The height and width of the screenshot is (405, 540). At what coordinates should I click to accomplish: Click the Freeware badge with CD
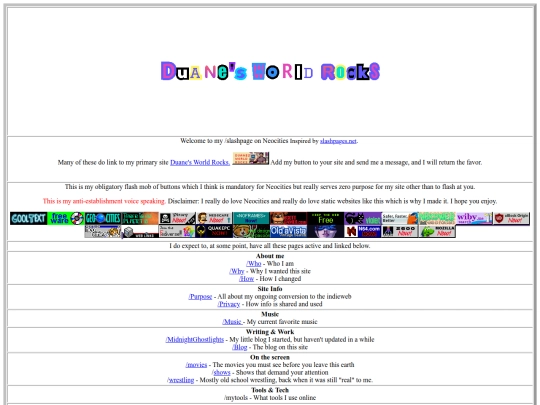pyautogui.click(x=66, y=218)
